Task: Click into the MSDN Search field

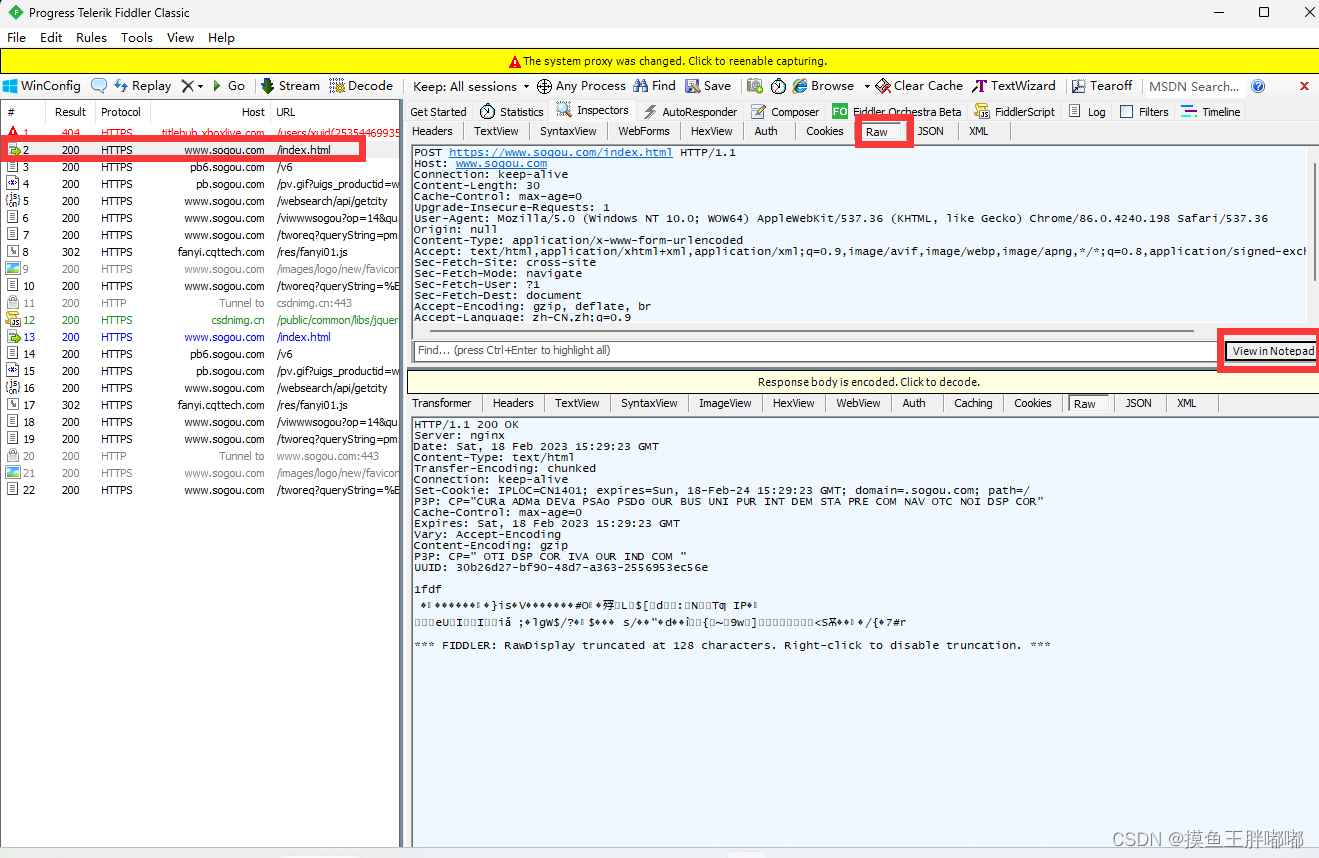Action: (1193, 86)
